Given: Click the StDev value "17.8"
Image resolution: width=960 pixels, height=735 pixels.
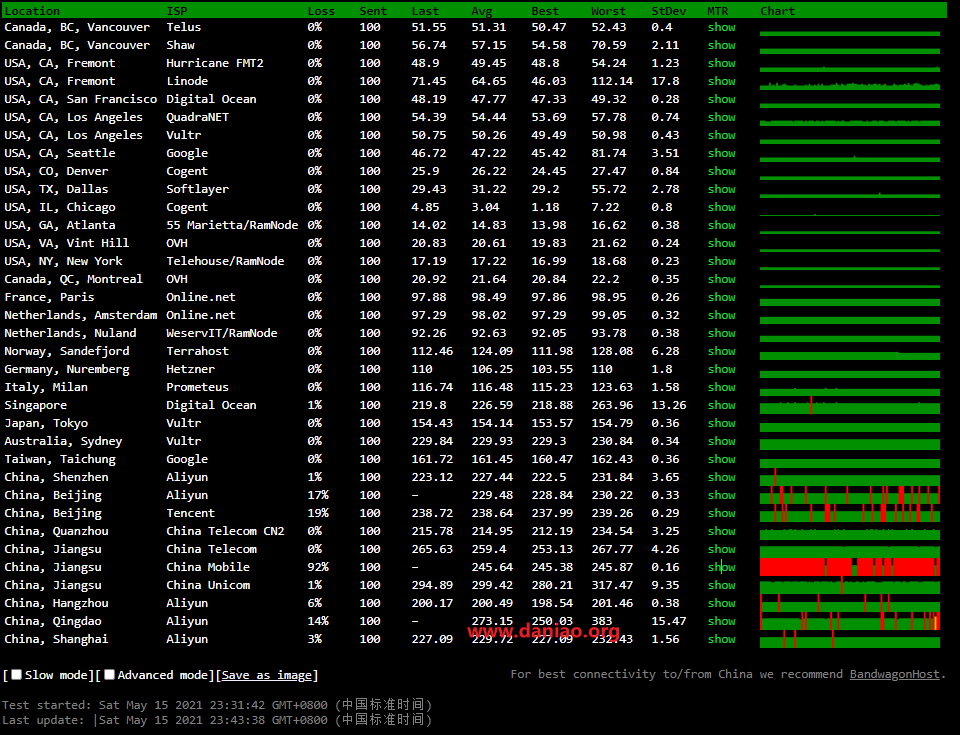Looking at the screenshot, I should [x=666, y=81].
